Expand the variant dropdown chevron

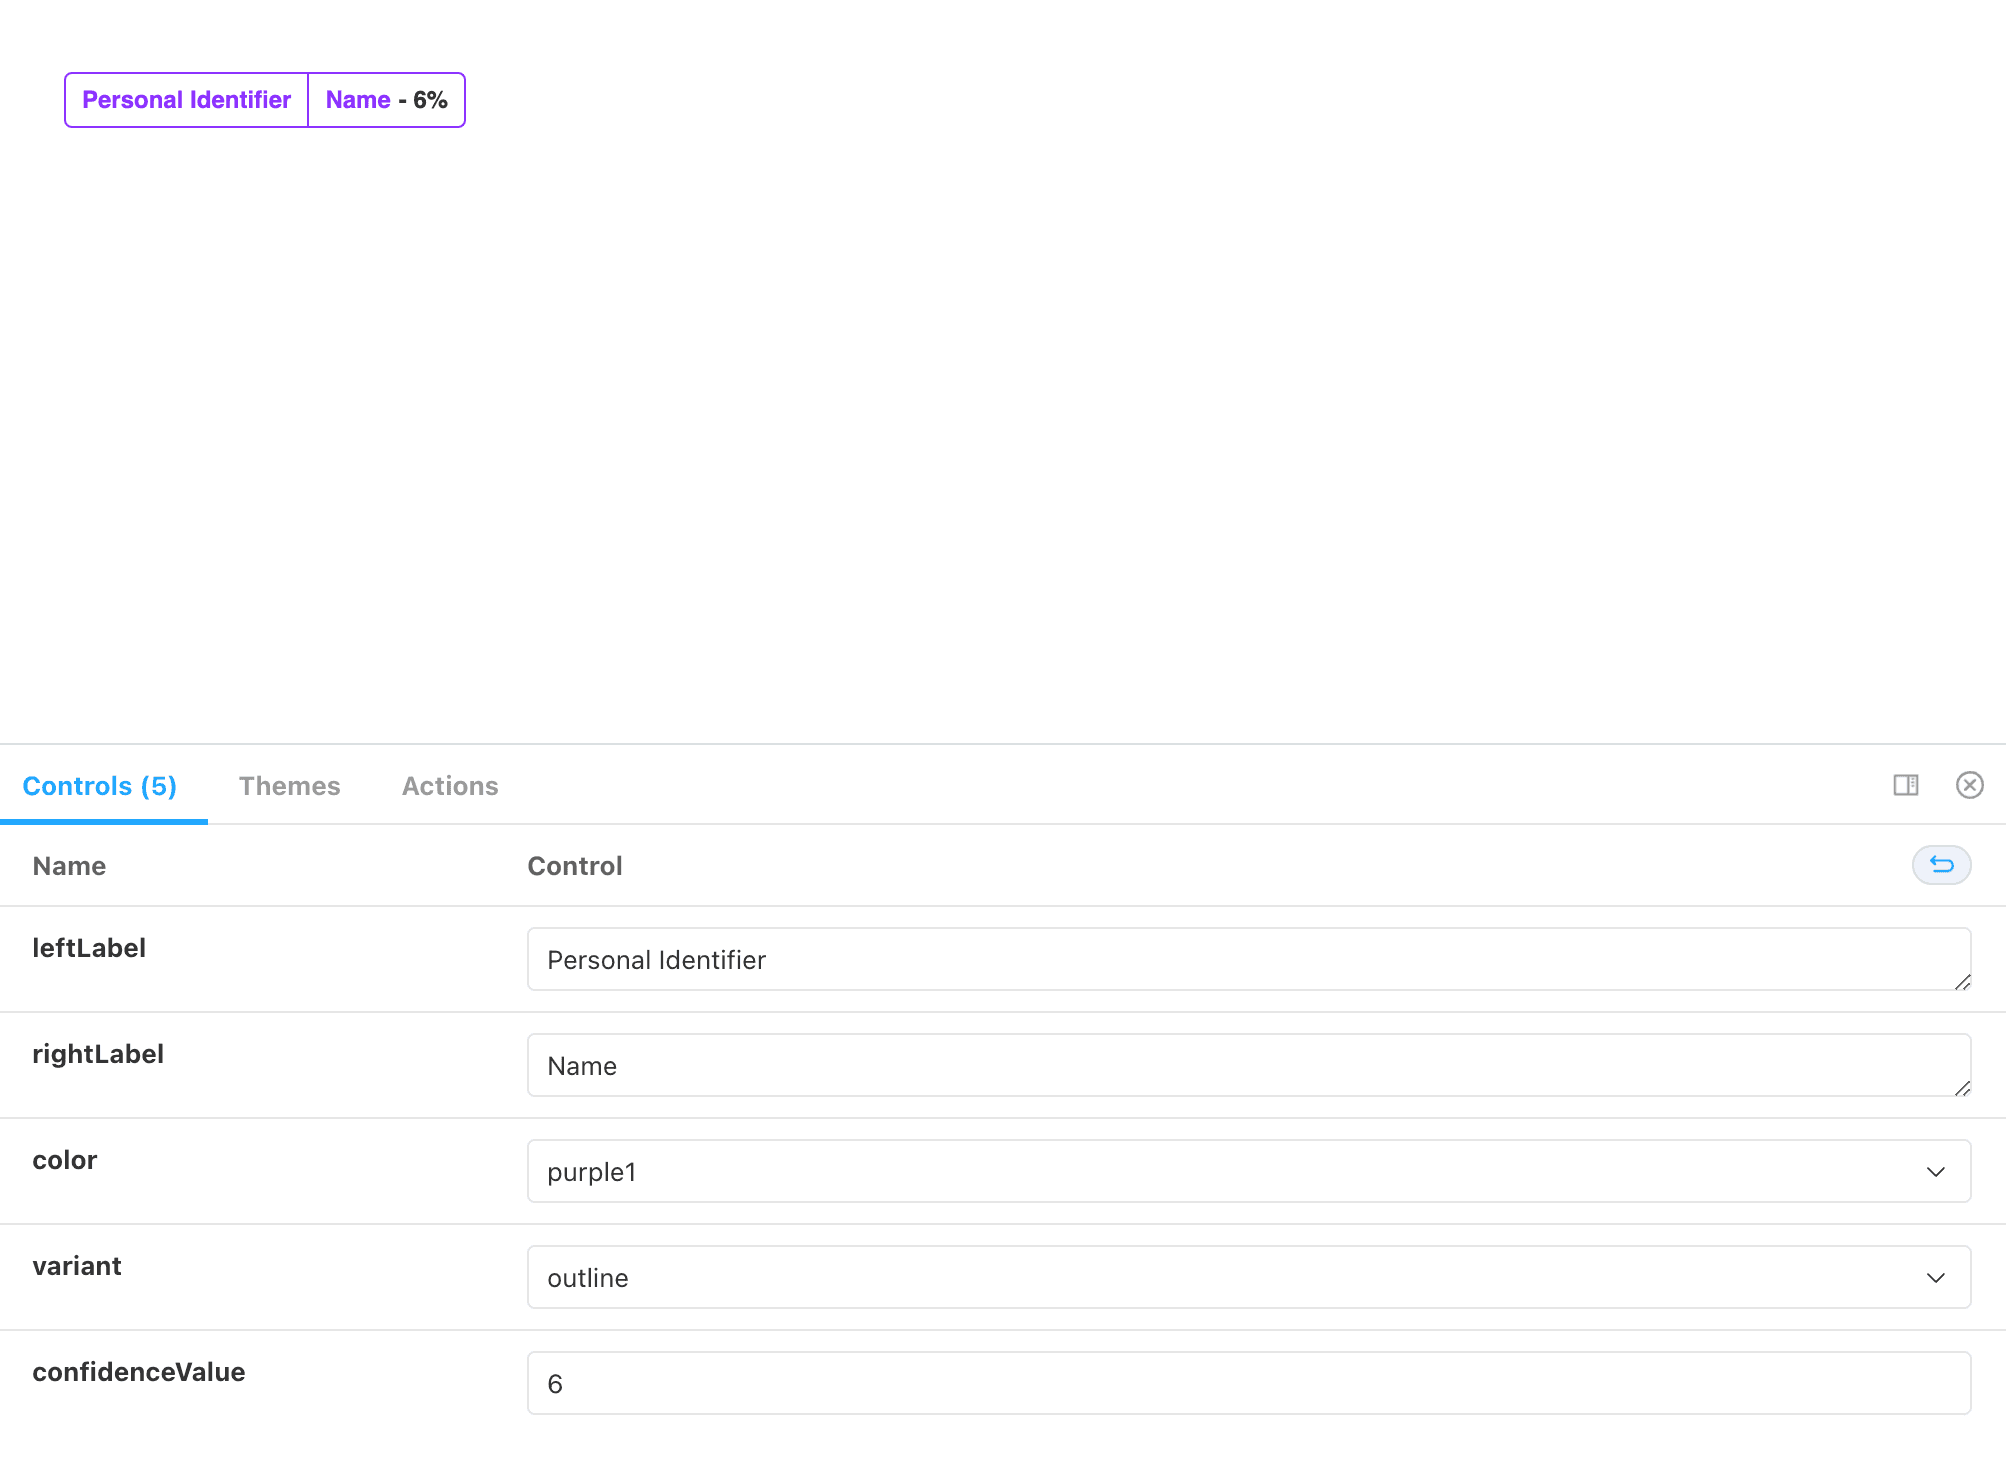pyautogui.click(x=1936, y=1278)
